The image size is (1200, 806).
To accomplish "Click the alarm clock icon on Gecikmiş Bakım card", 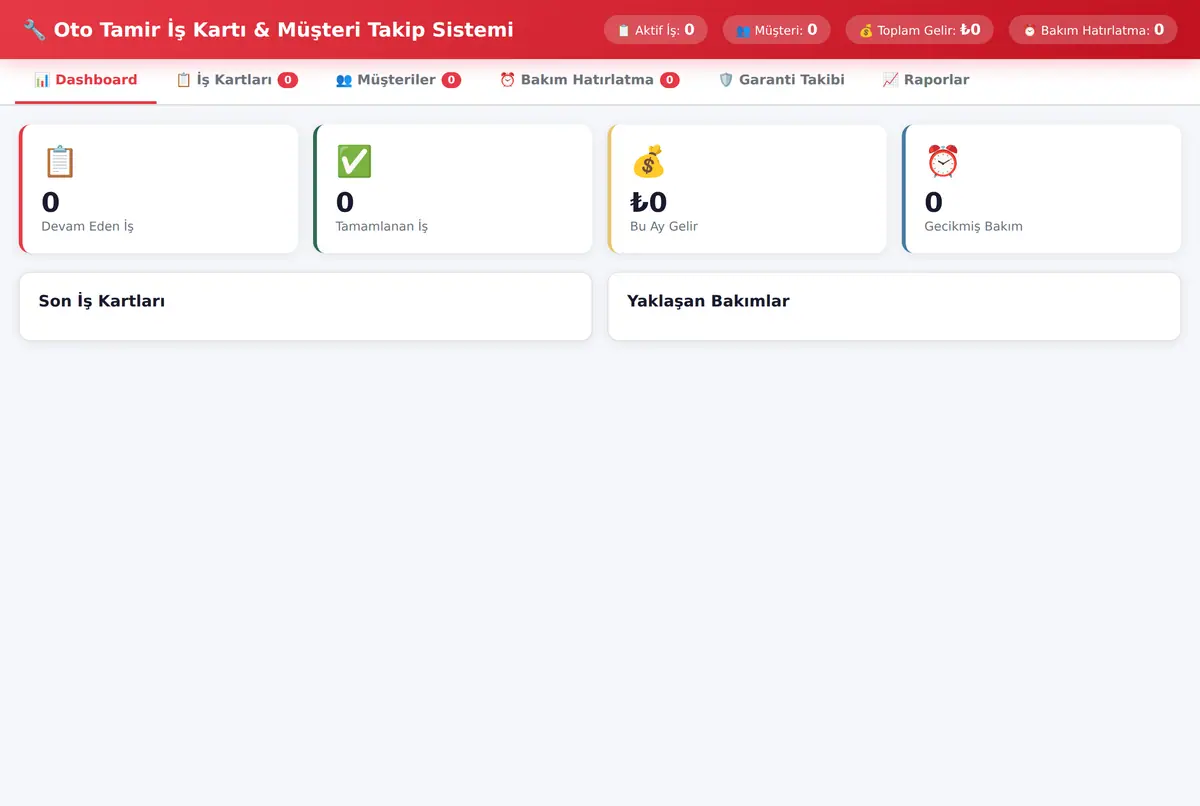I will (x=942, y=161).
